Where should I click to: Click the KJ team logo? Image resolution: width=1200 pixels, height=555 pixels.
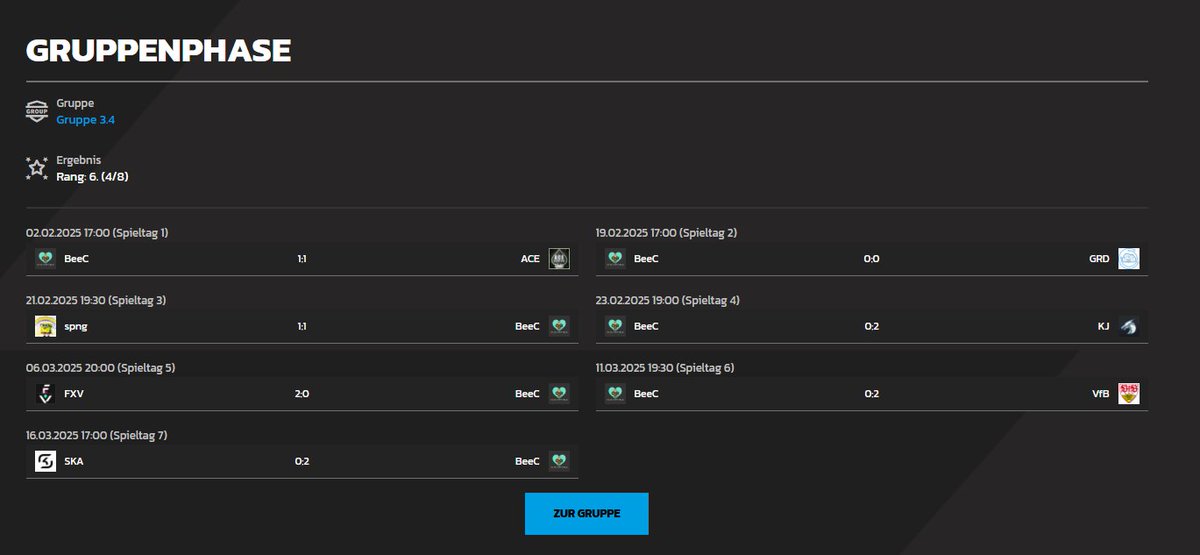click(x=1129, y=326)
